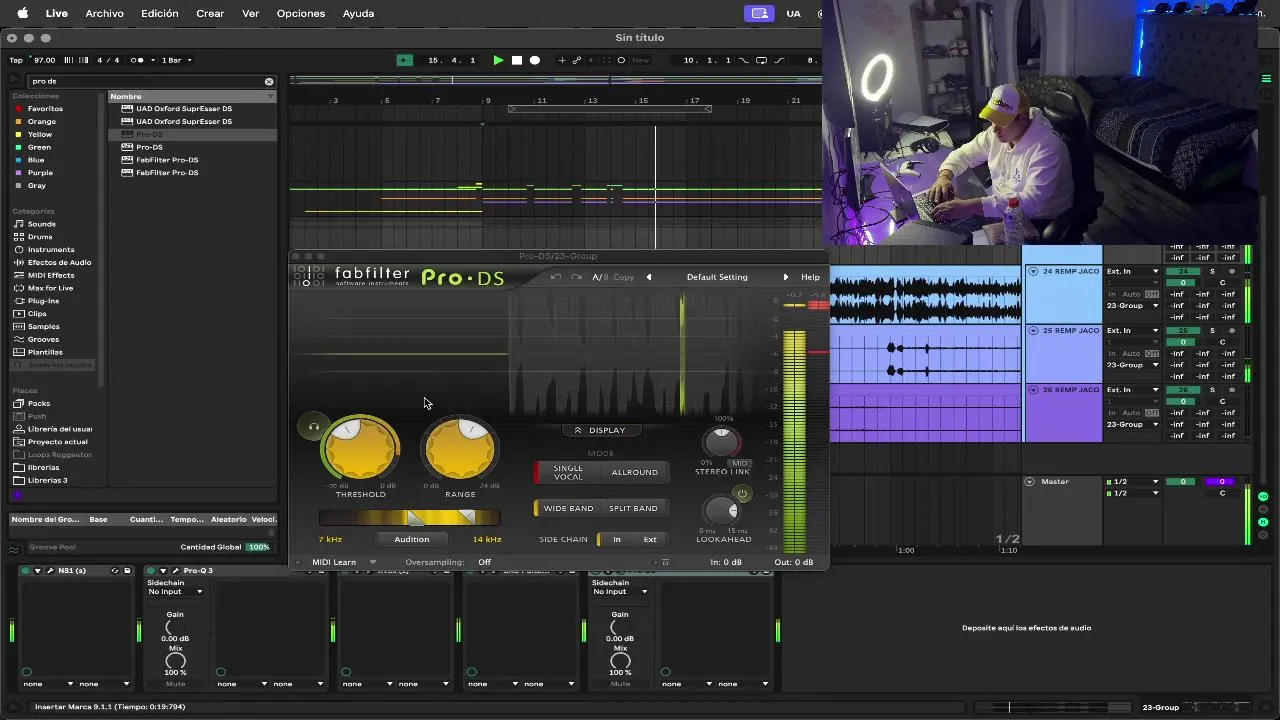This screenshot has height=720, width=1280.
Task: Open the Ver menu
Action: coord(251,13)
